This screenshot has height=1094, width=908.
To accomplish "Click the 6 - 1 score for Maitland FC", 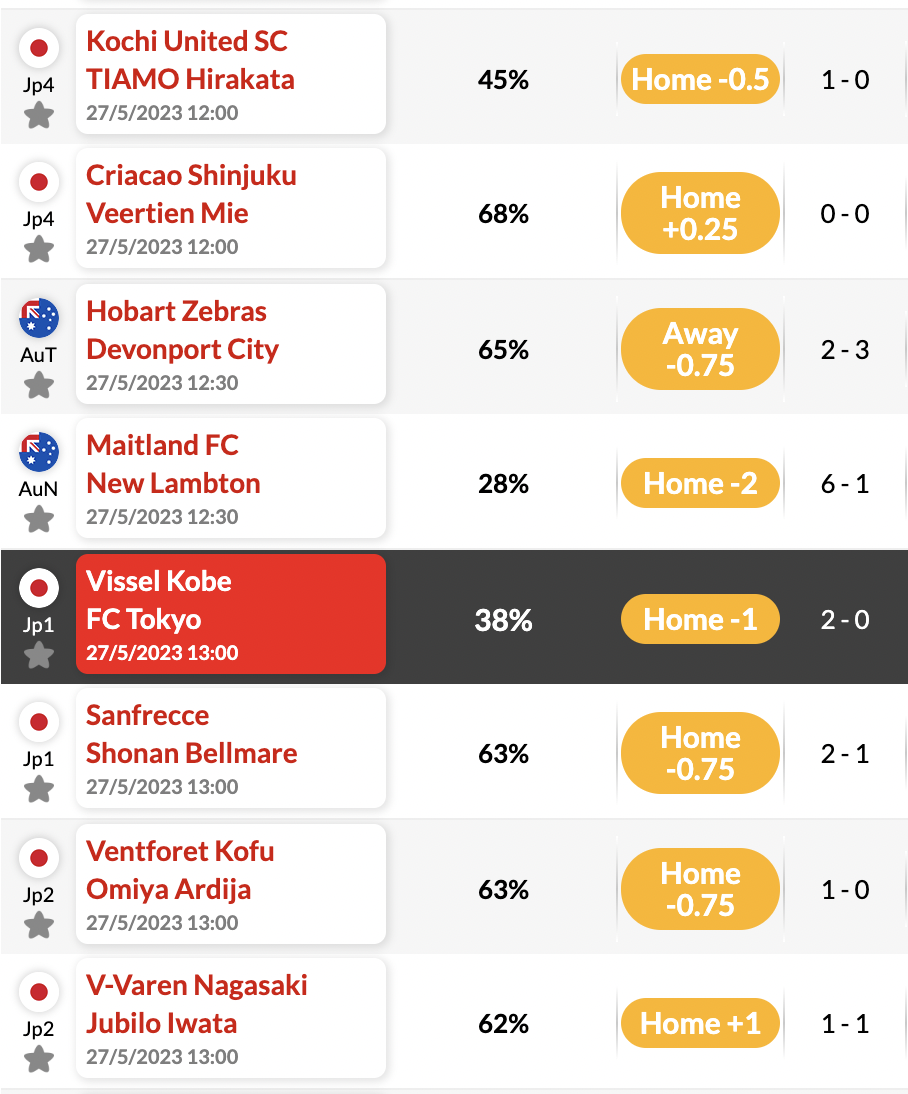I will 844,484.
